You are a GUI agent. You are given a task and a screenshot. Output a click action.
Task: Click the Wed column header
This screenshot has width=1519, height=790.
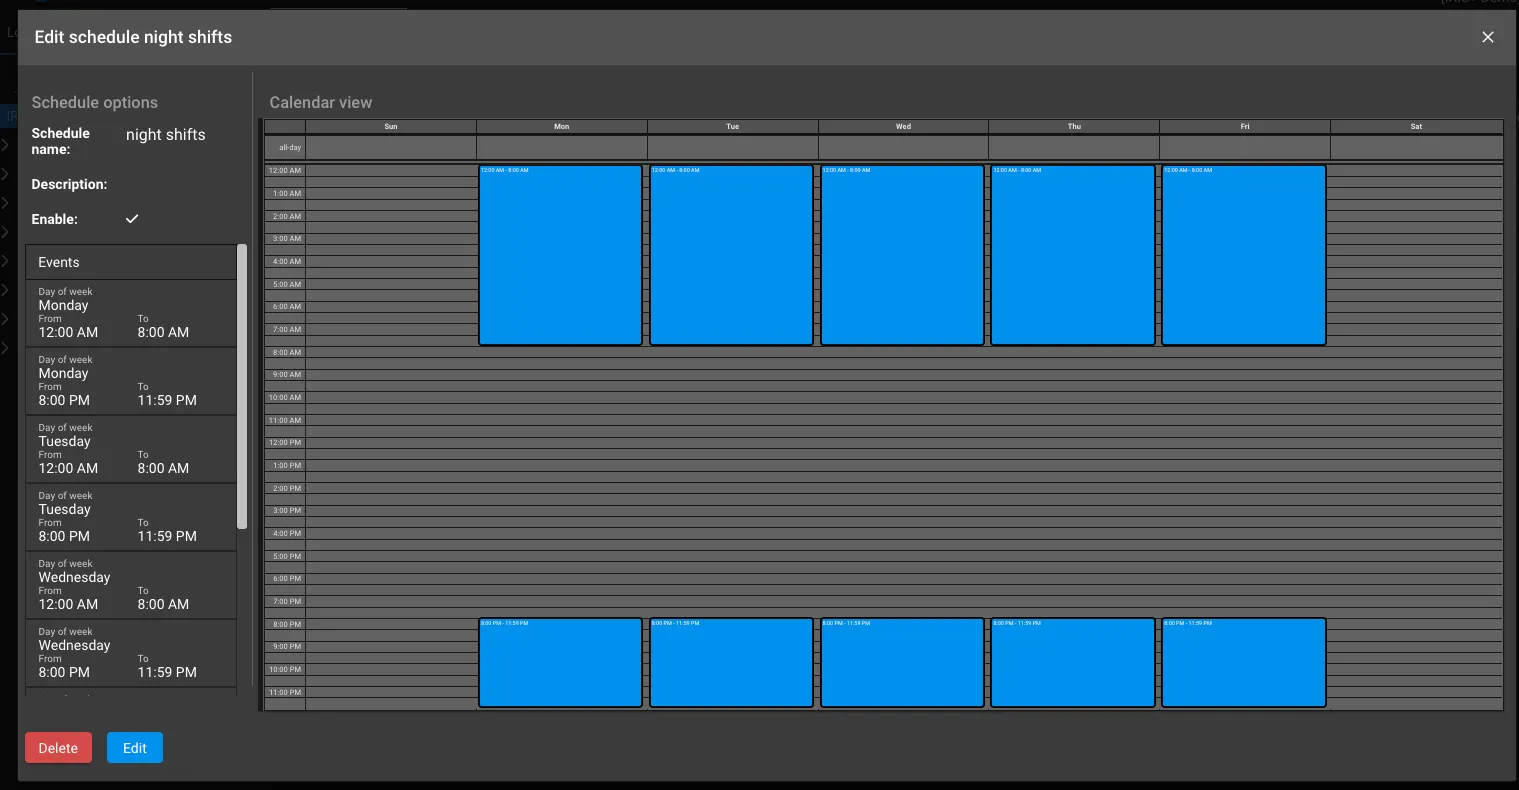(903, 127)
